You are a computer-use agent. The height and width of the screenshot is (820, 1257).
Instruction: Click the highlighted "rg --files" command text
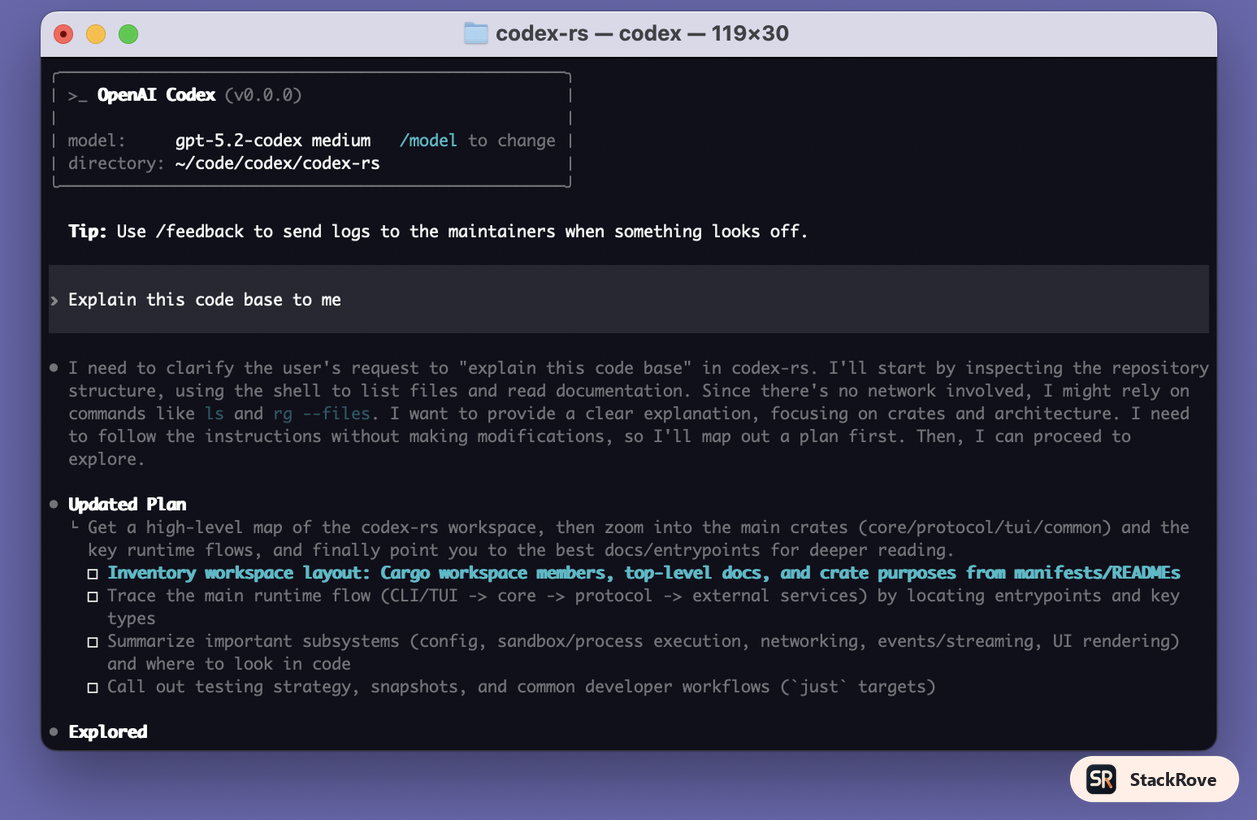coord(318,413)
